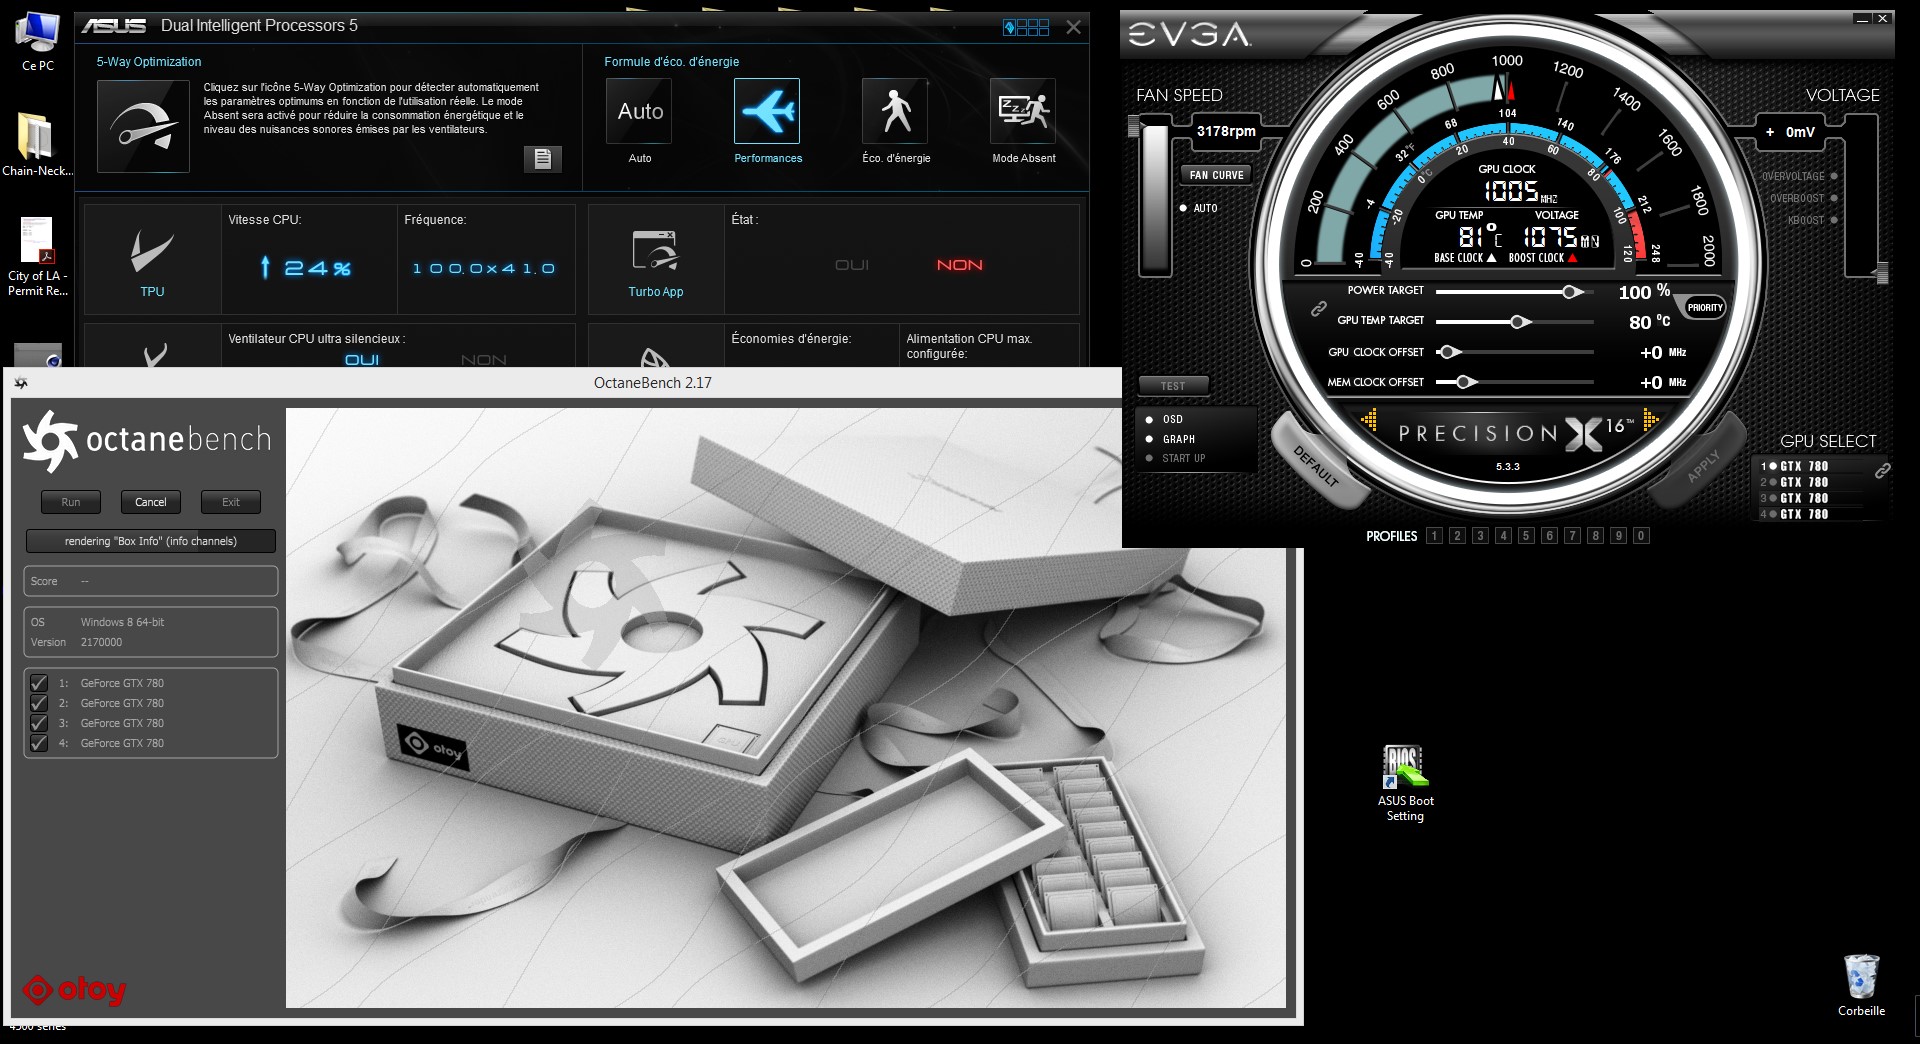Select the Performances airplane mode icon
The image size is (1920, 1044).
tap(767, 111)
